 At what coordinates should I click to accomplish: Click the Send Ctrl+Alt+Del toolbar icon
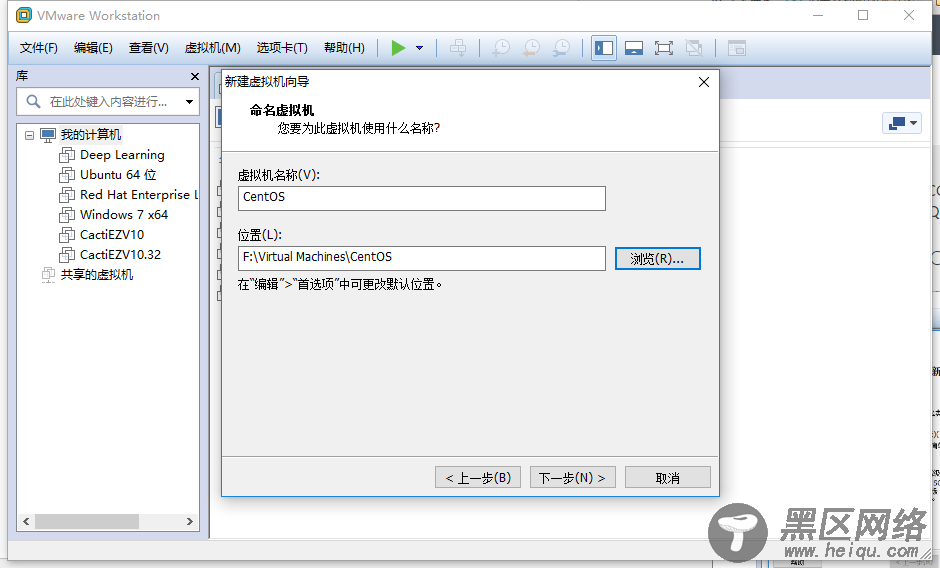click(458, 48)
